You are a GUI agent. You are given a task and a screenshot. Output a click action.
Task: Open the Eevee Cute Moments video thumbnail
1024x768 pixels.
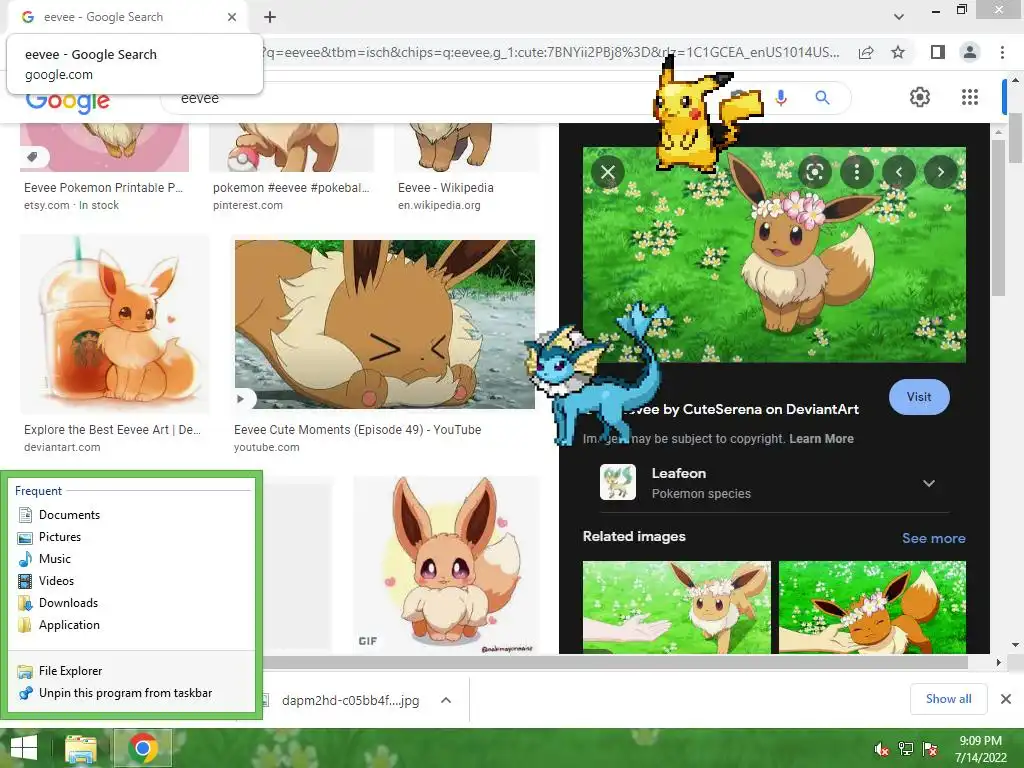click(385, 324)
